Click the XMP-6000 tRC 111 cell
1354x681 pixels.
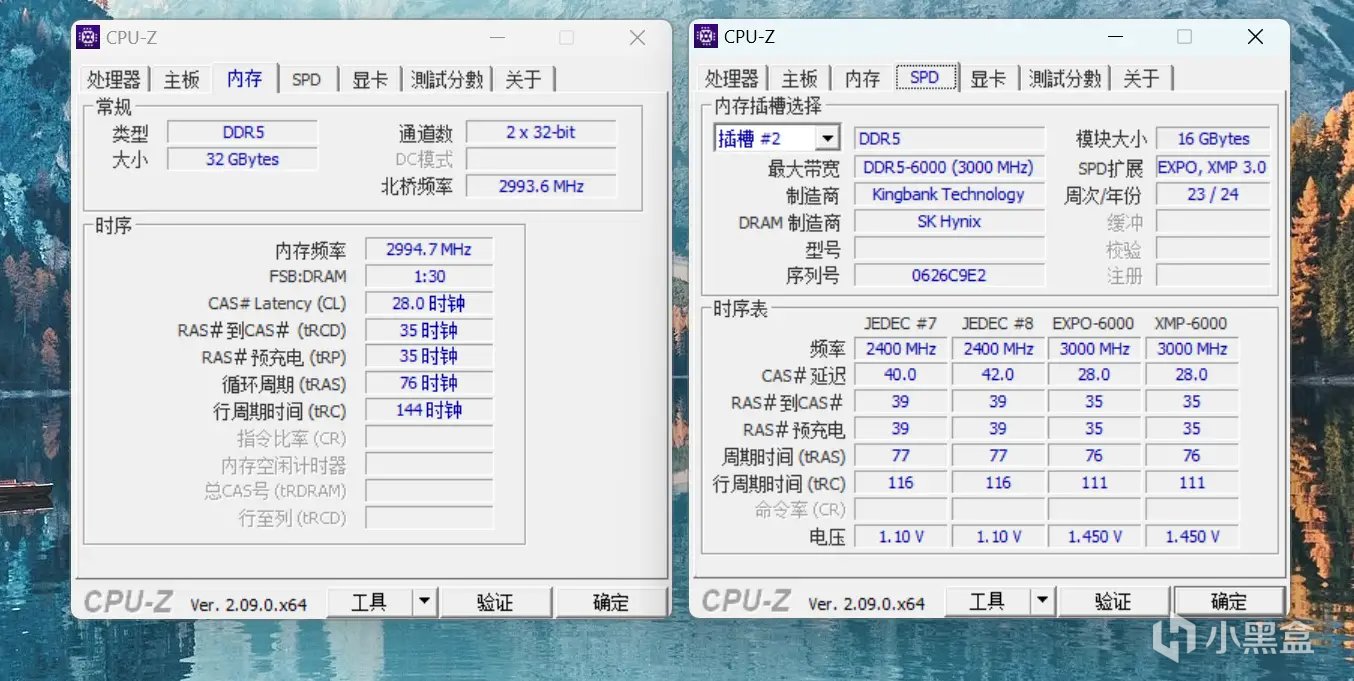[1191, 483]
